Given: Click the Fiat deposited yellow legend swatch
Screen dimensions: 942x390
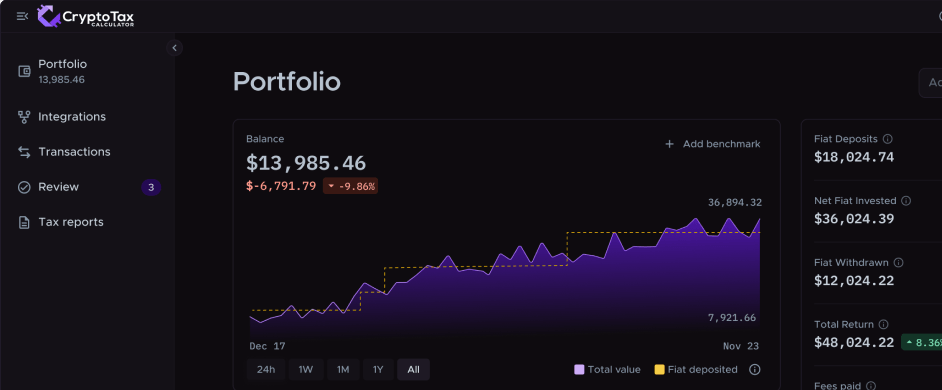Looking at the screenshot, I should [659, 370].
